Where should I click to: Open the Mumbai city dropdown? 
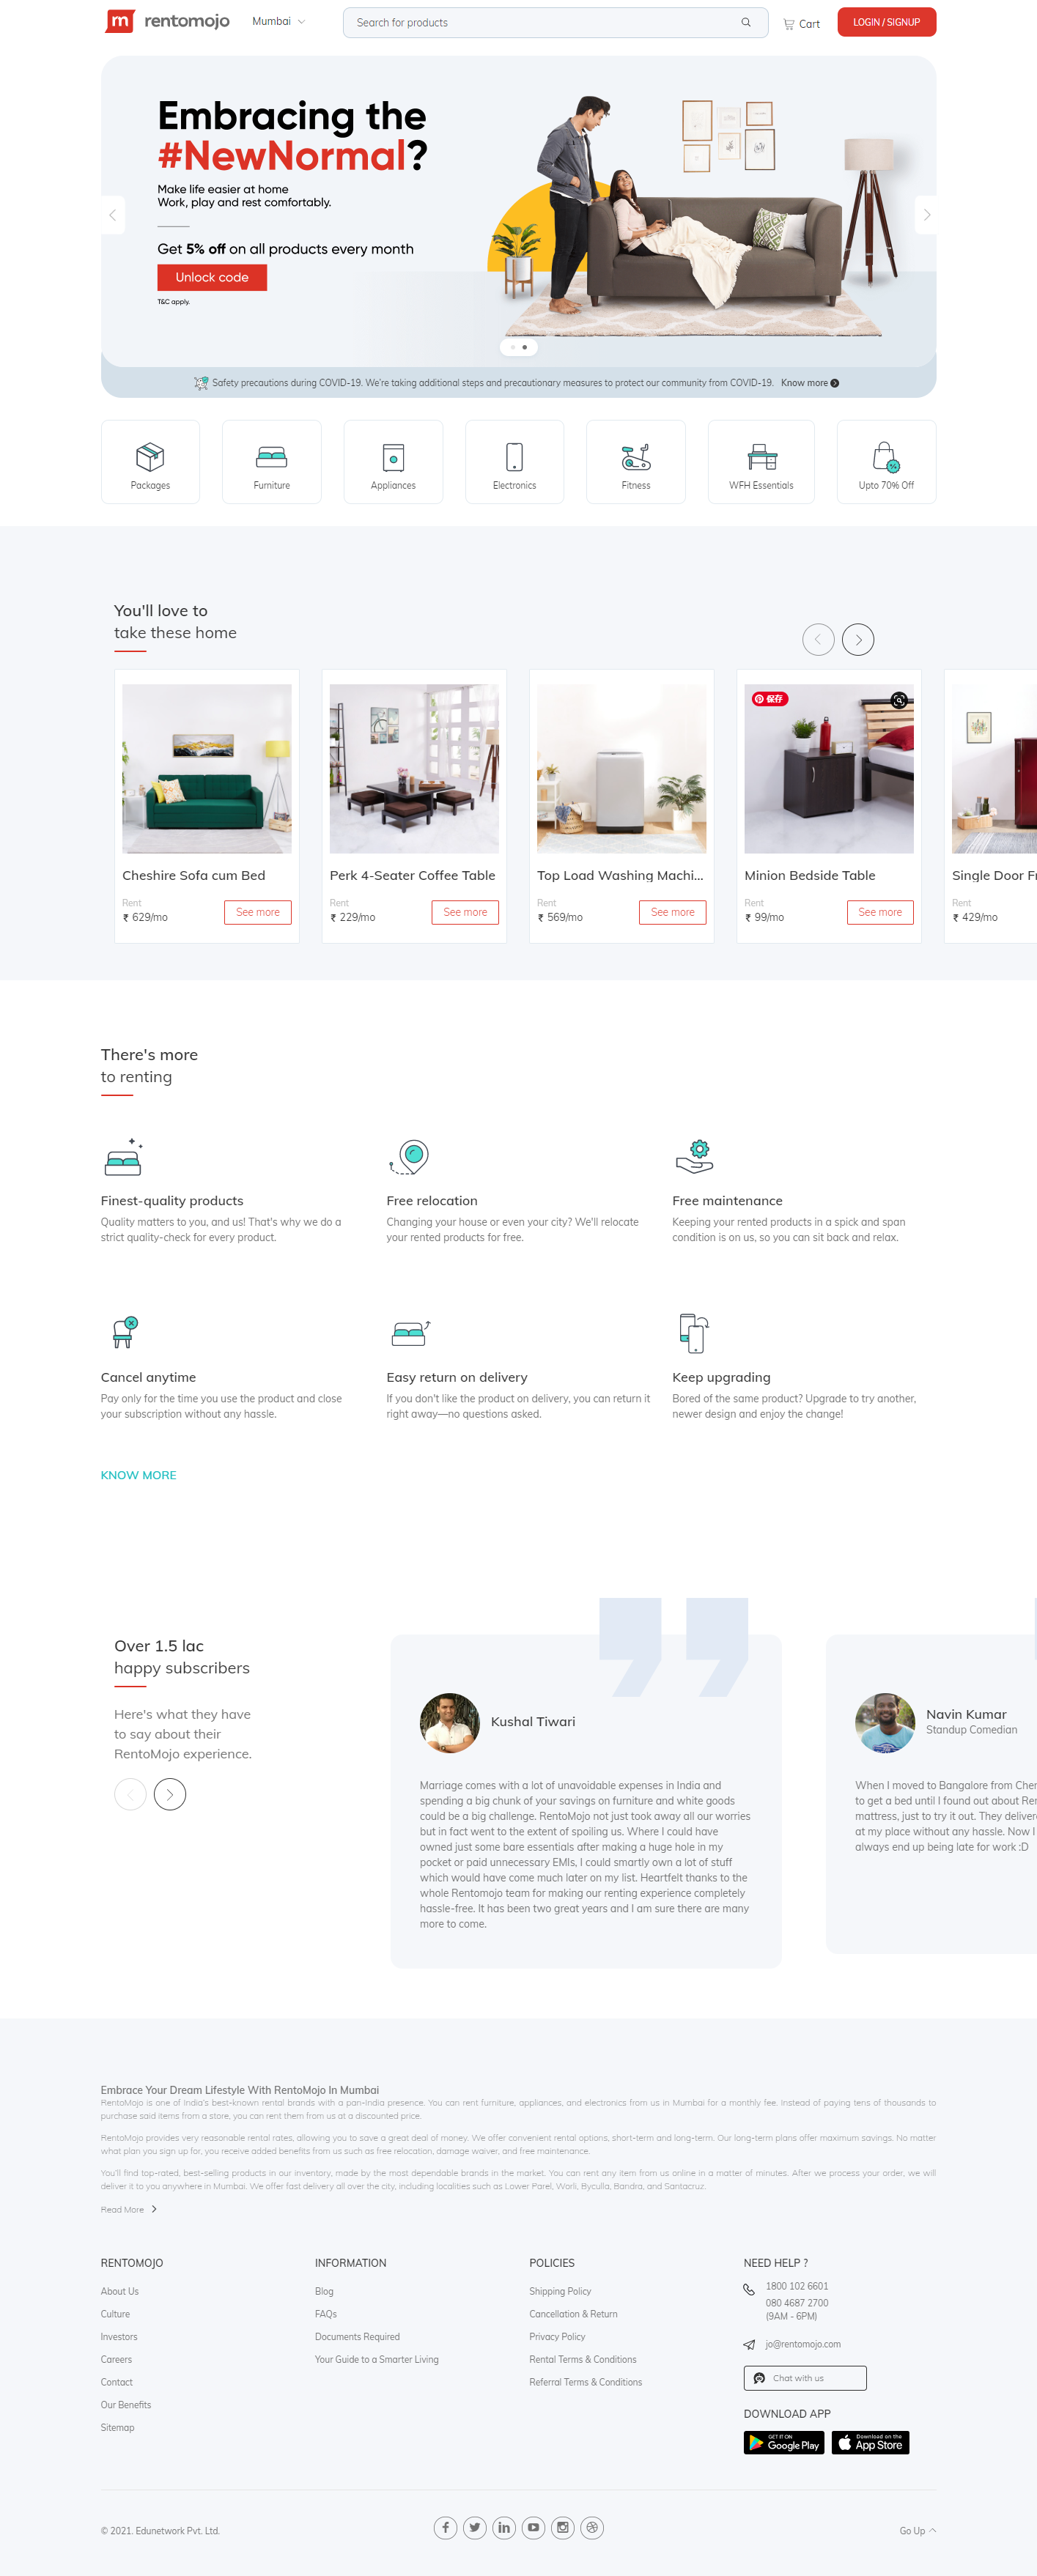point(278,21)
